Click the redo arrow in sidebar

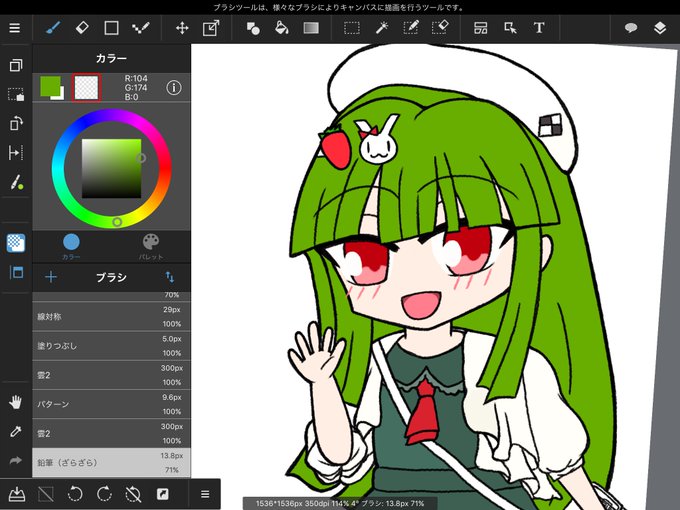(16, 461)
